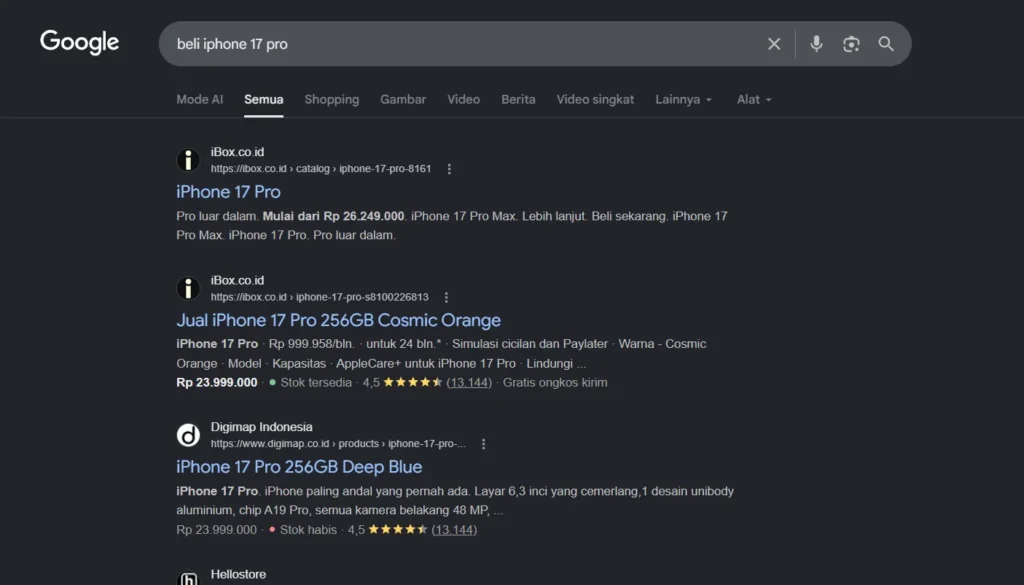The image size is (1024, 585).
Task: Start voice search with microphone icon
Action: click(816, 44)
